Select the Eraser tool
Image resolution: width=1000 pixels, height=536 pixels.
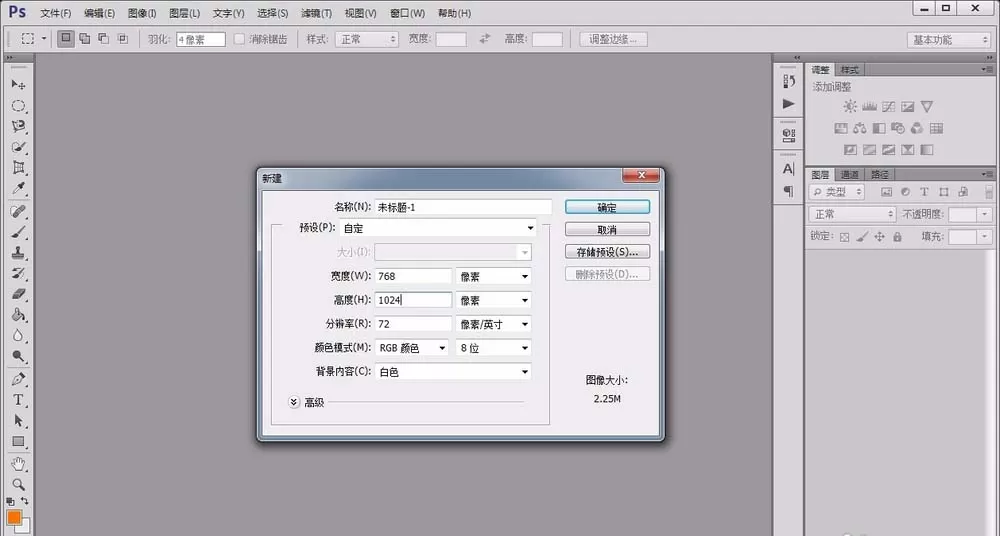[x=18, y=294]
